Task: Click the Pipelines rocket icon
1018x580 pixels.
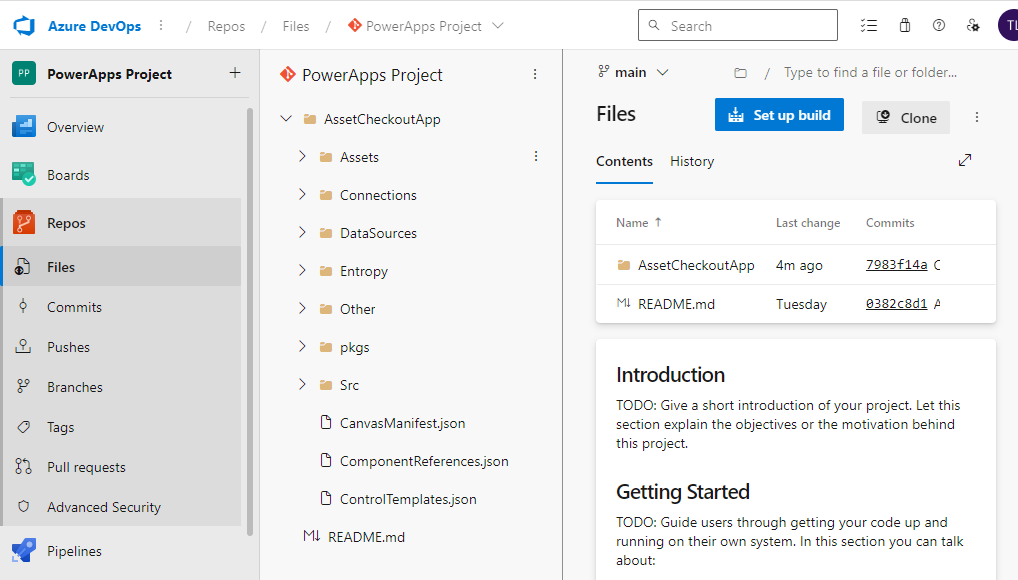Action: (x=24, y=551)
